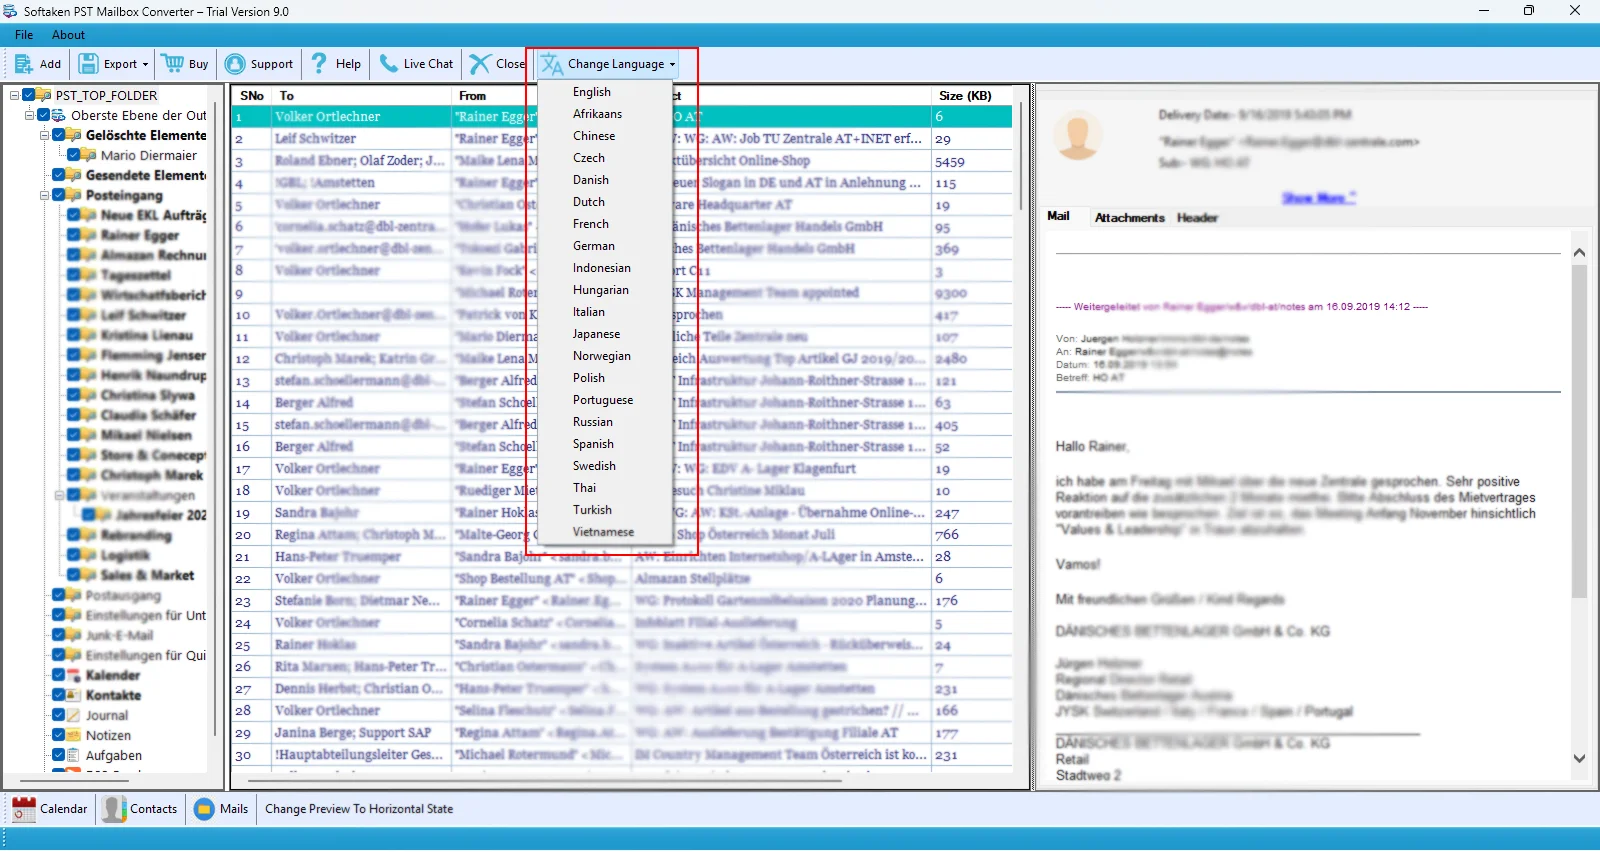Toggle the Posteingang folder checkbox
The image size is (1600, 852).
(x=59, y=195)
